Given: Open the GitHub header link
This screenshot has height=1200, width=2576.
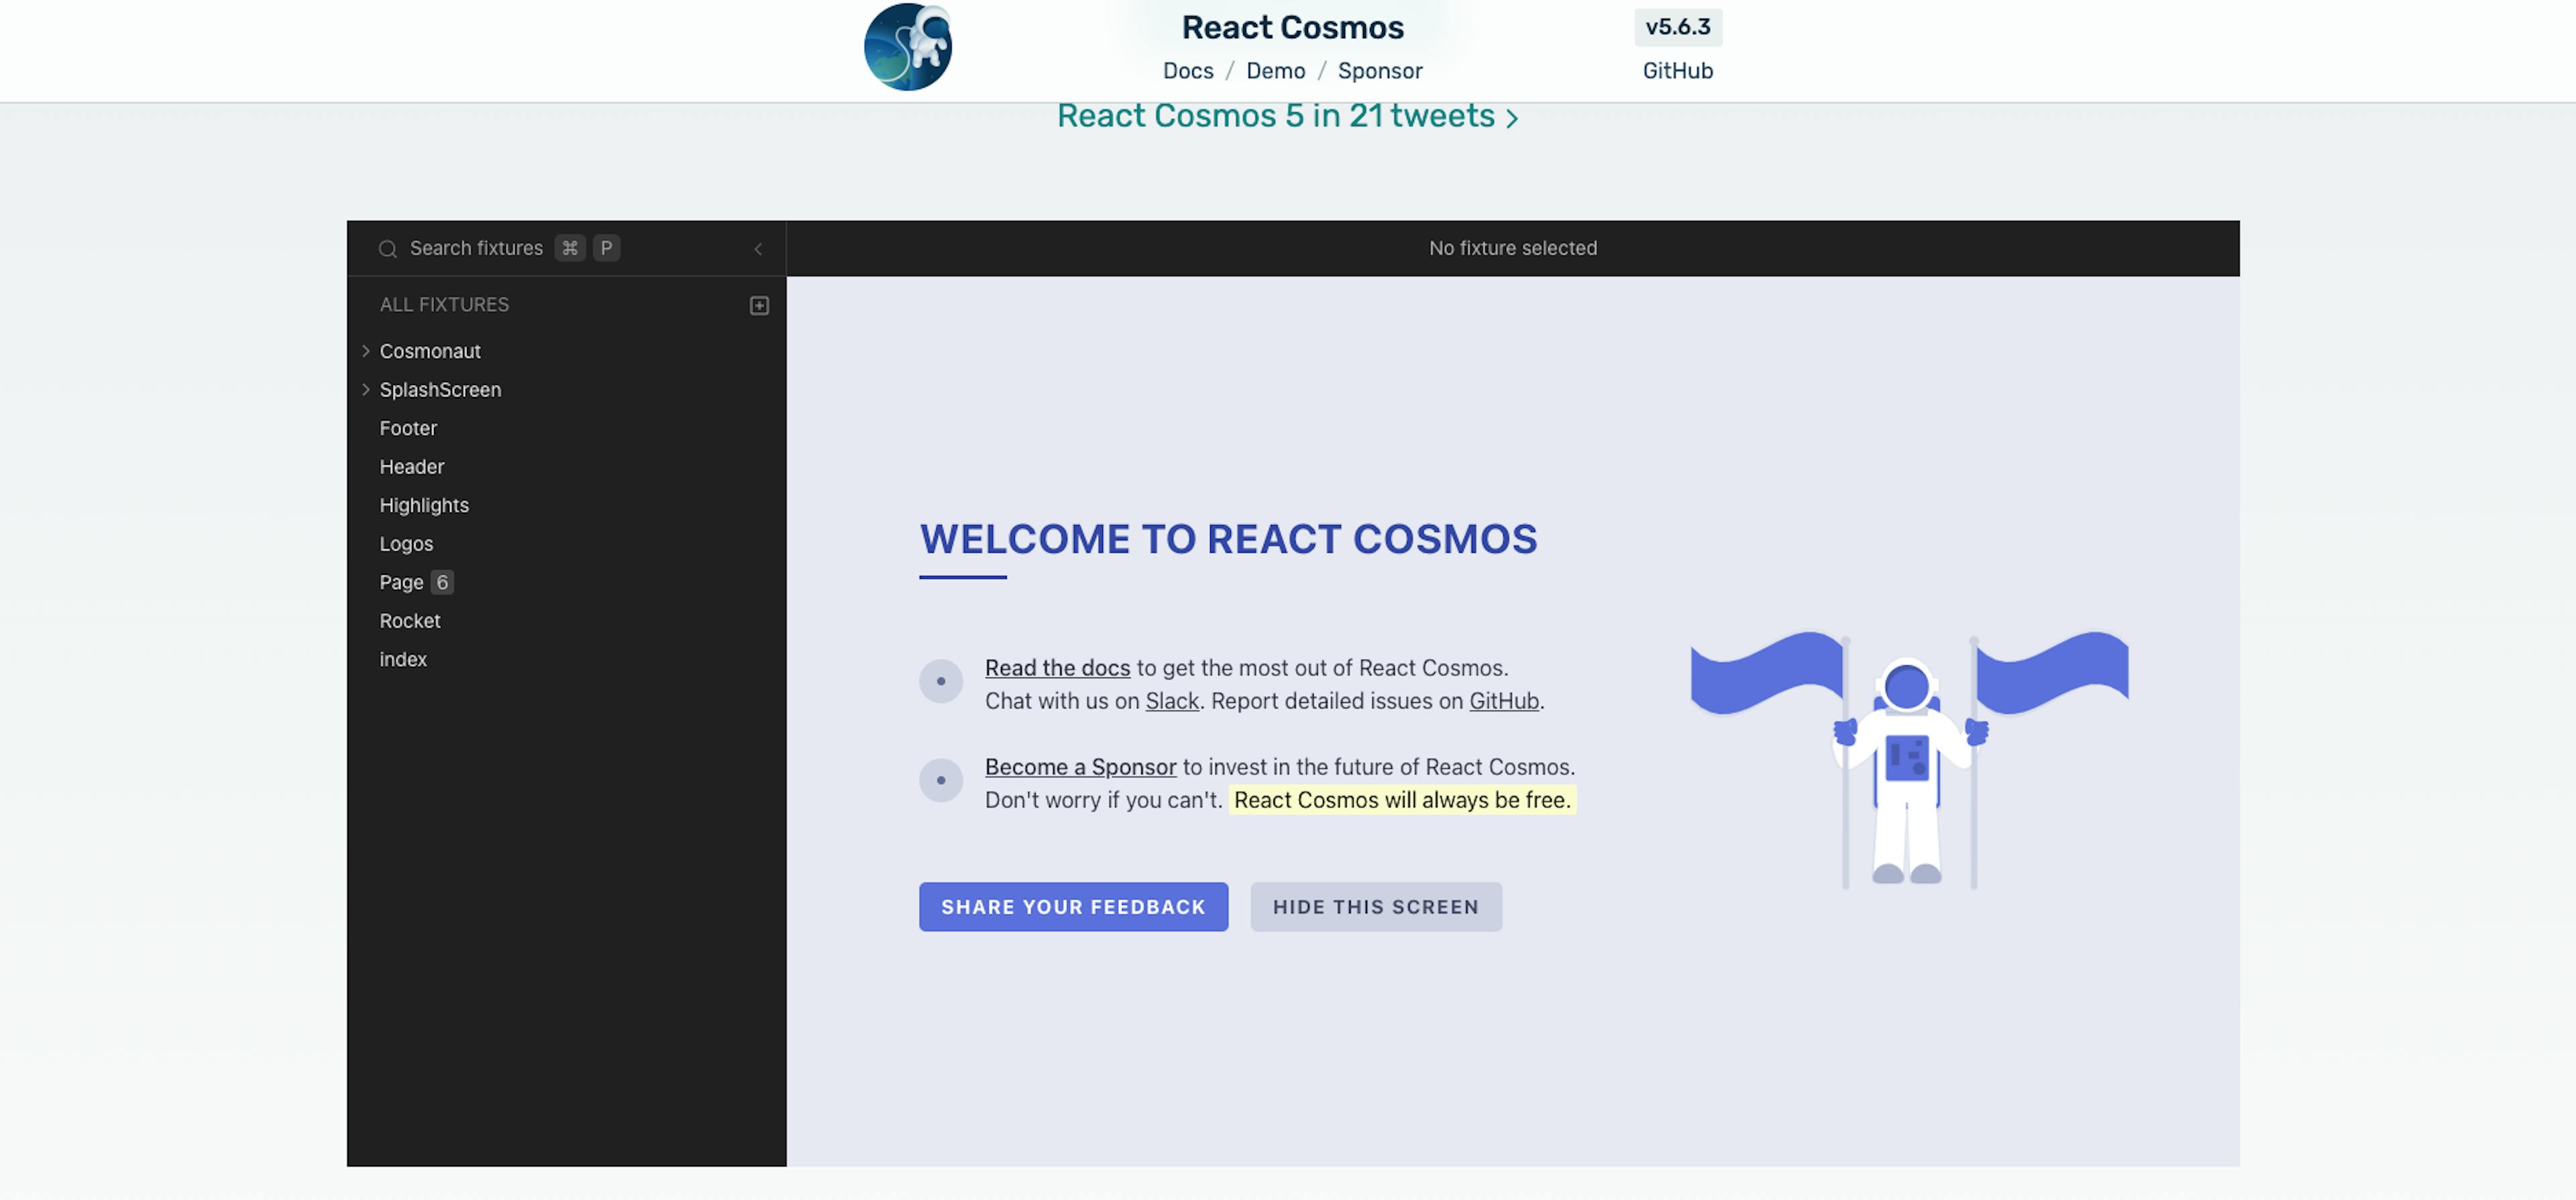Looking at the screenshot, I should point(1677,71).
